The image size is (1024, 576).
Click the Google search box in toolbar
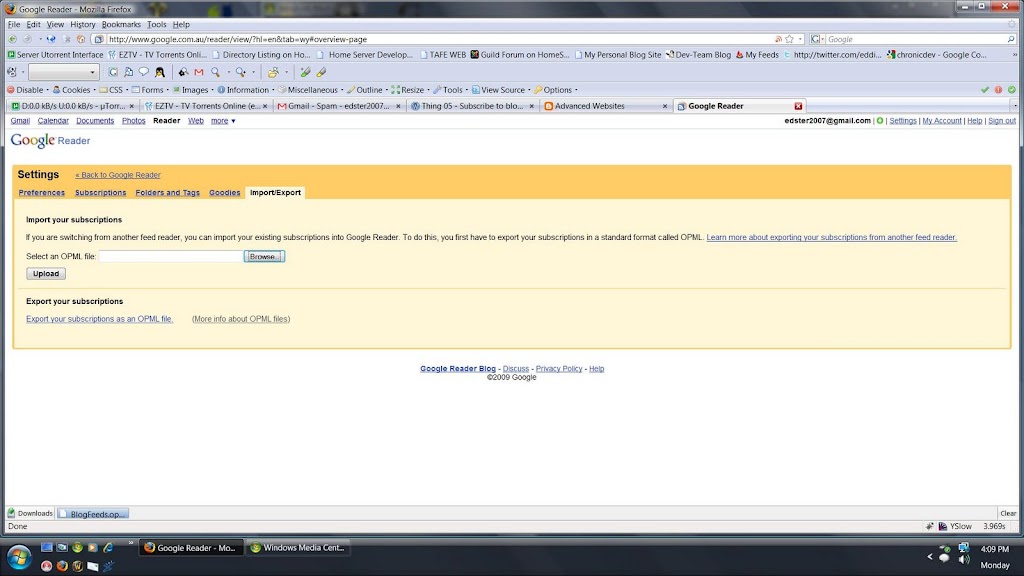916,39
